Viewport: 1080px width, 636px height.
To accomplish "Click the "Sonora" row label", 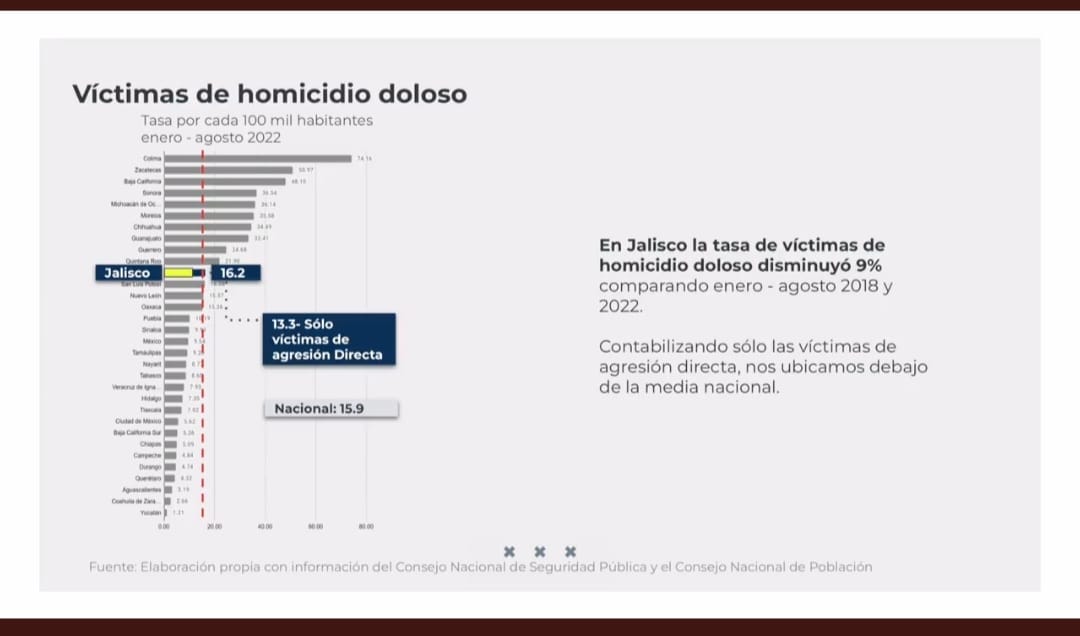I will click(x=152, y=193).
